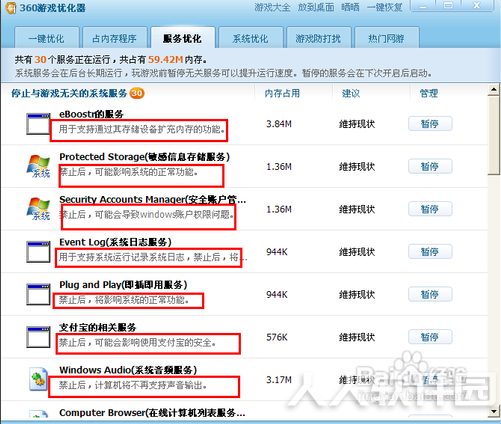
Task: Click the 晒晒 link in title bar
Action: (350, 7)
